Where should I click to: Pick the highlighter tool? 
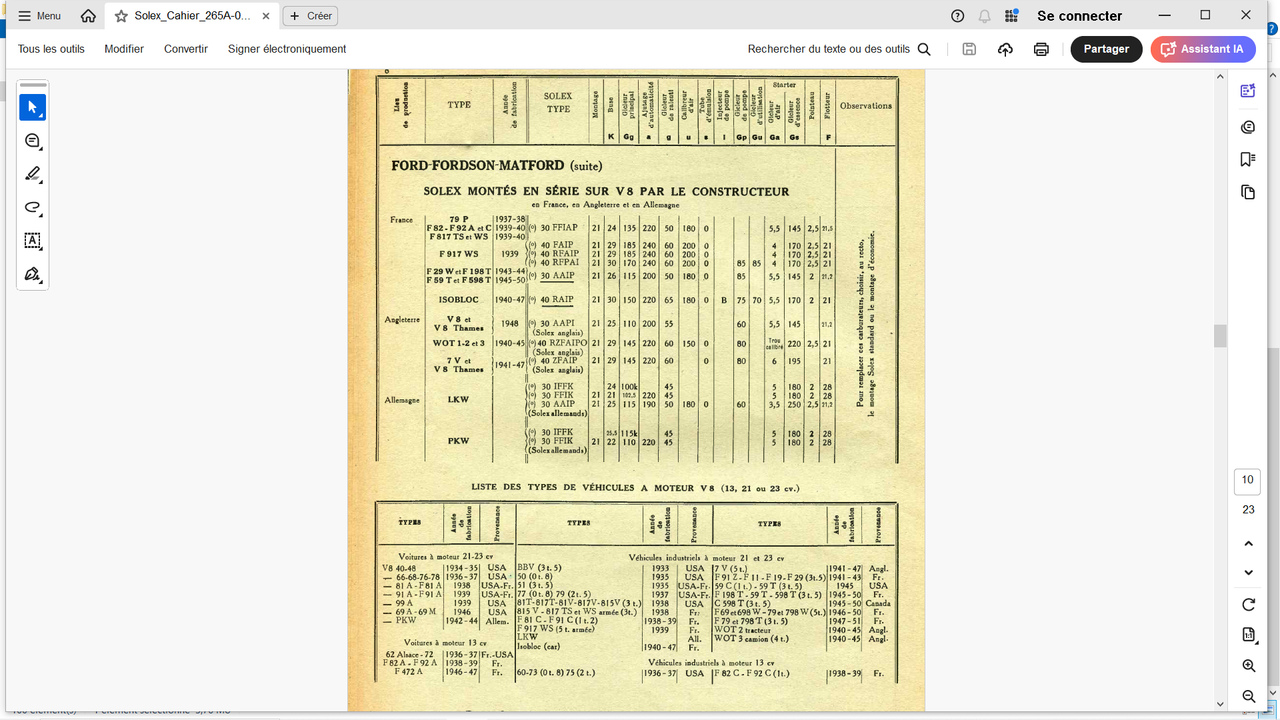coord(33,174)
